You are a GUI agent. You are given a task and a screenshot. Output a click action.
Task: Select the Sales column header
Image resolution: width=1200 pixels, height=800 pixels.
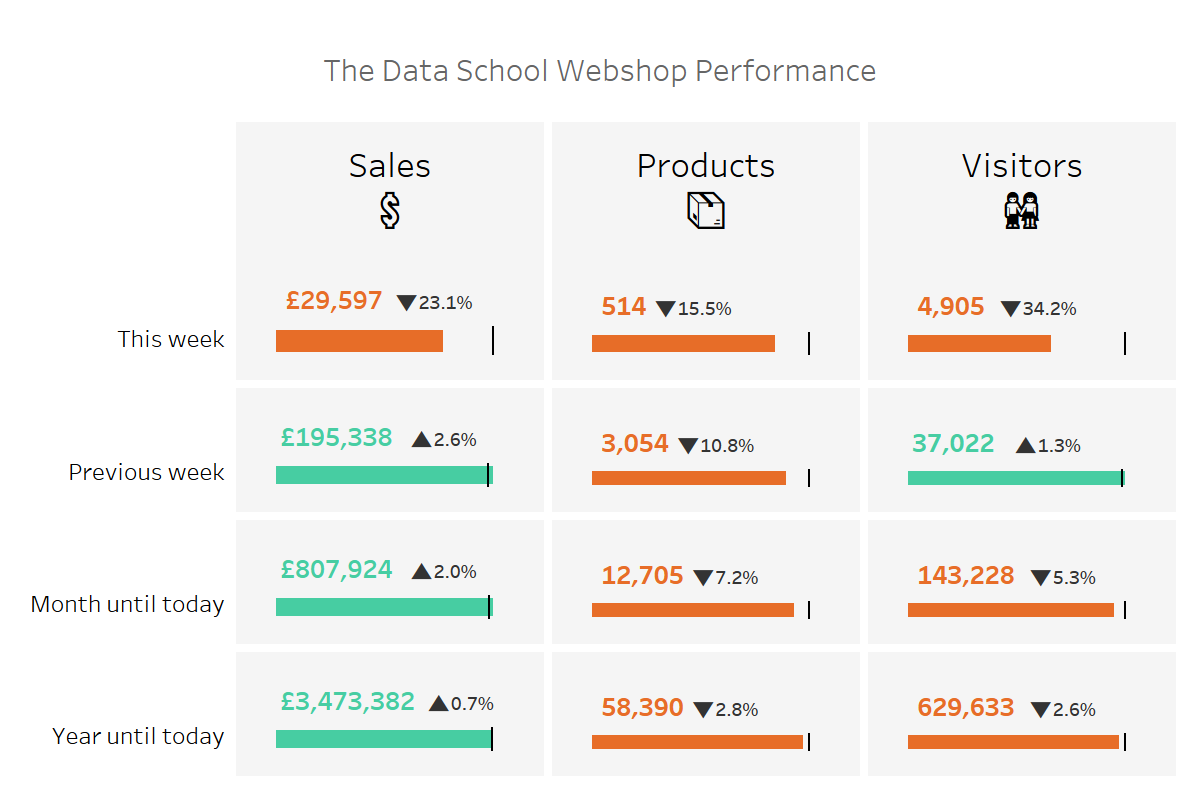390,166
